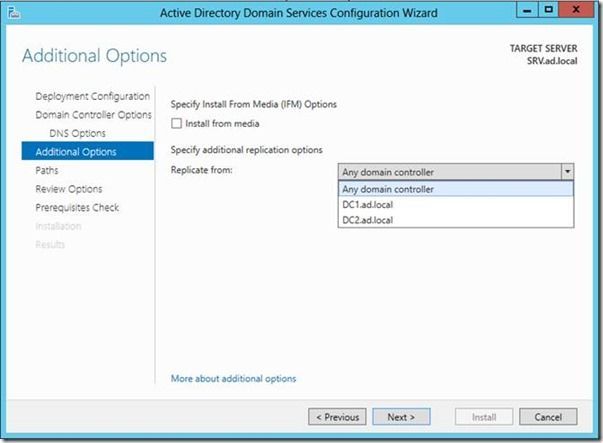Viewport: 603px width, 443px height.
Task: Open Domain Controller Options step
Action: pos(93,115)
